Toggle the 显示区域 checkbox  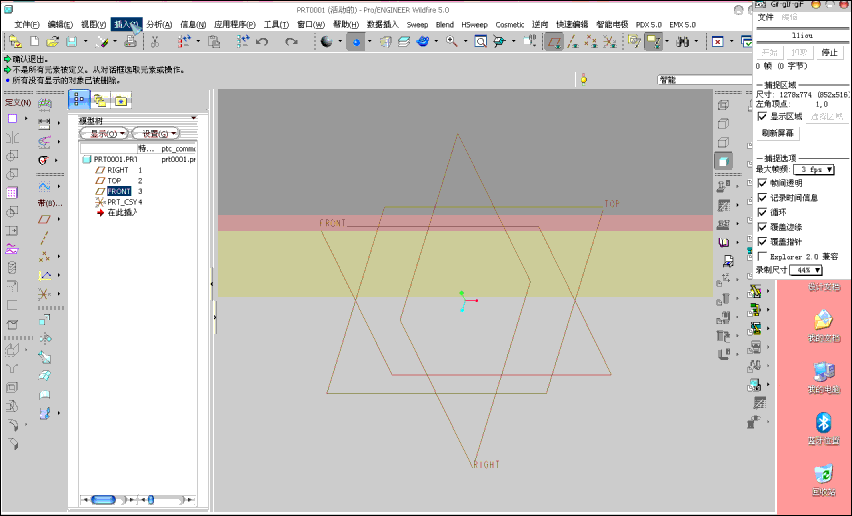click(x=762, y=116)
